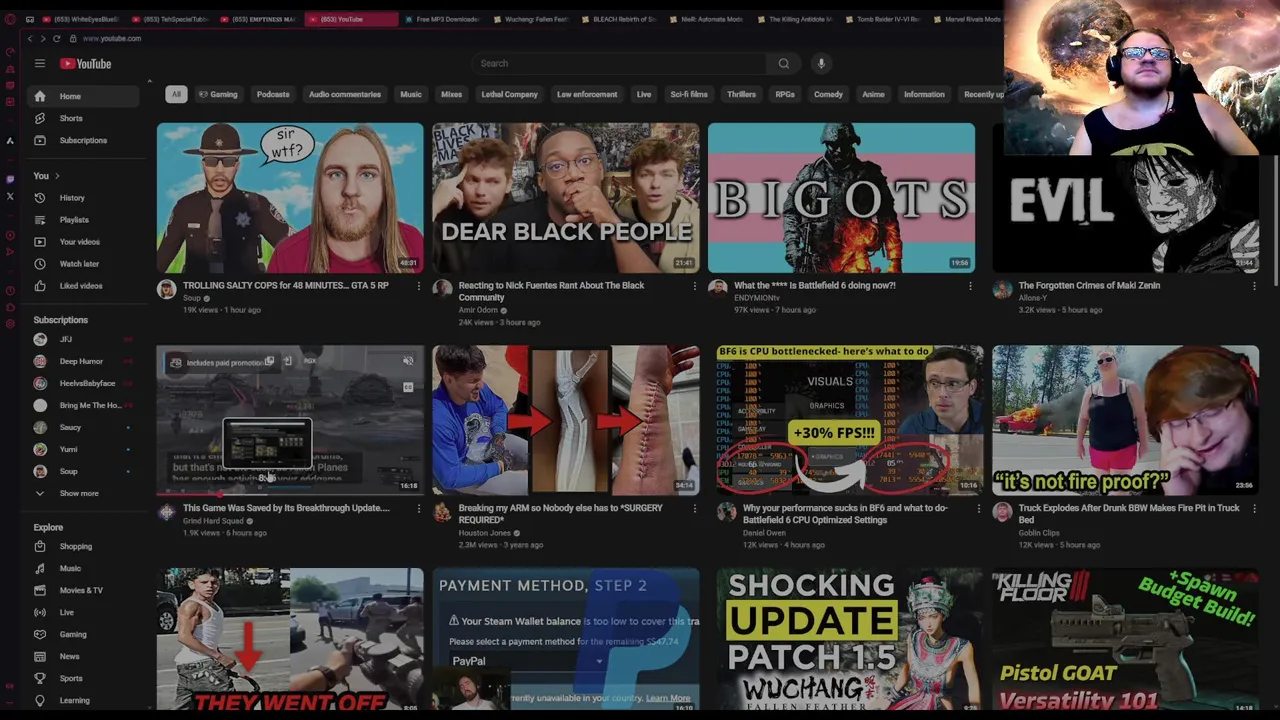Click the YouTube search input field
The width and height of the screenshot is (1280, 720).
620,63
